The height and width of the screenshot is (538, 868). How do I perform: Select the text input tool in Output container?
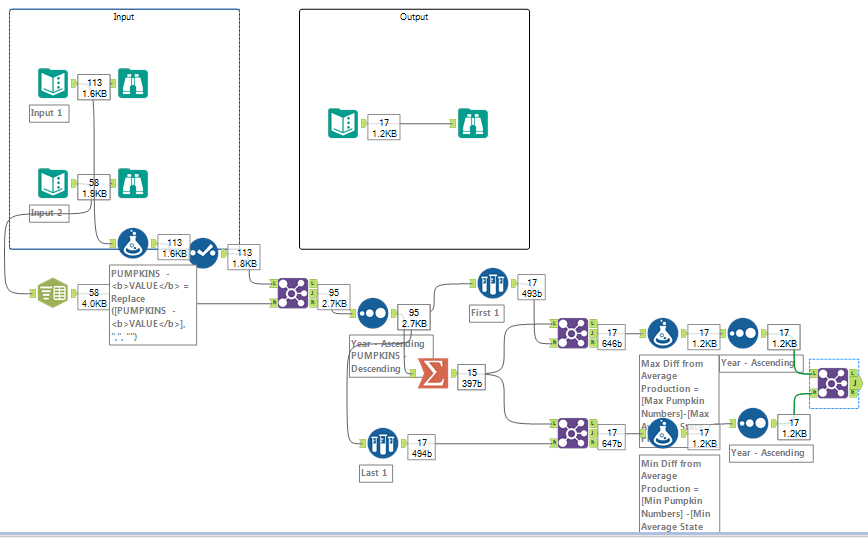[343, 123]
